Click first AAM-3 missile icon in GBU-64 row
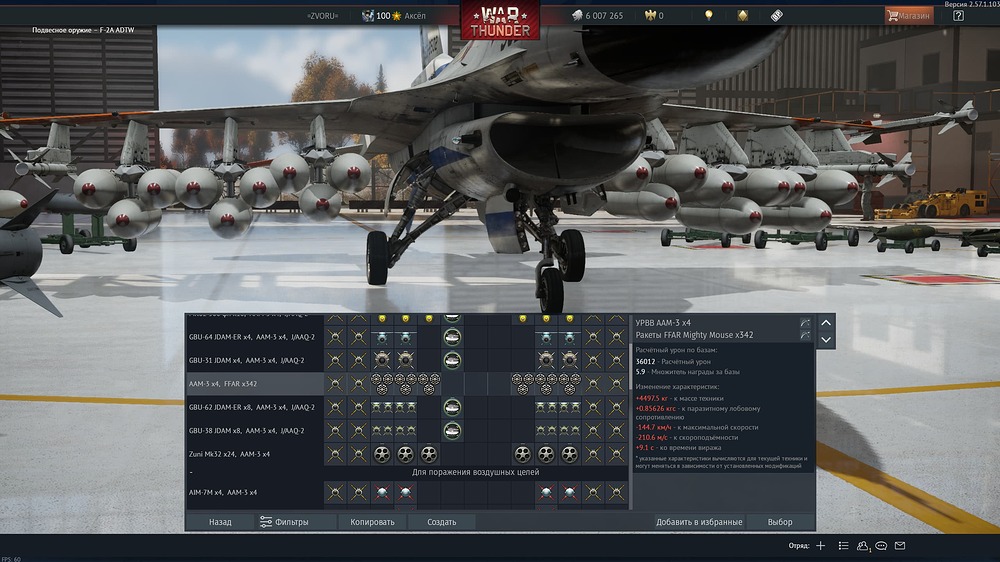1000x562 pixels. [x=335, y=337]
